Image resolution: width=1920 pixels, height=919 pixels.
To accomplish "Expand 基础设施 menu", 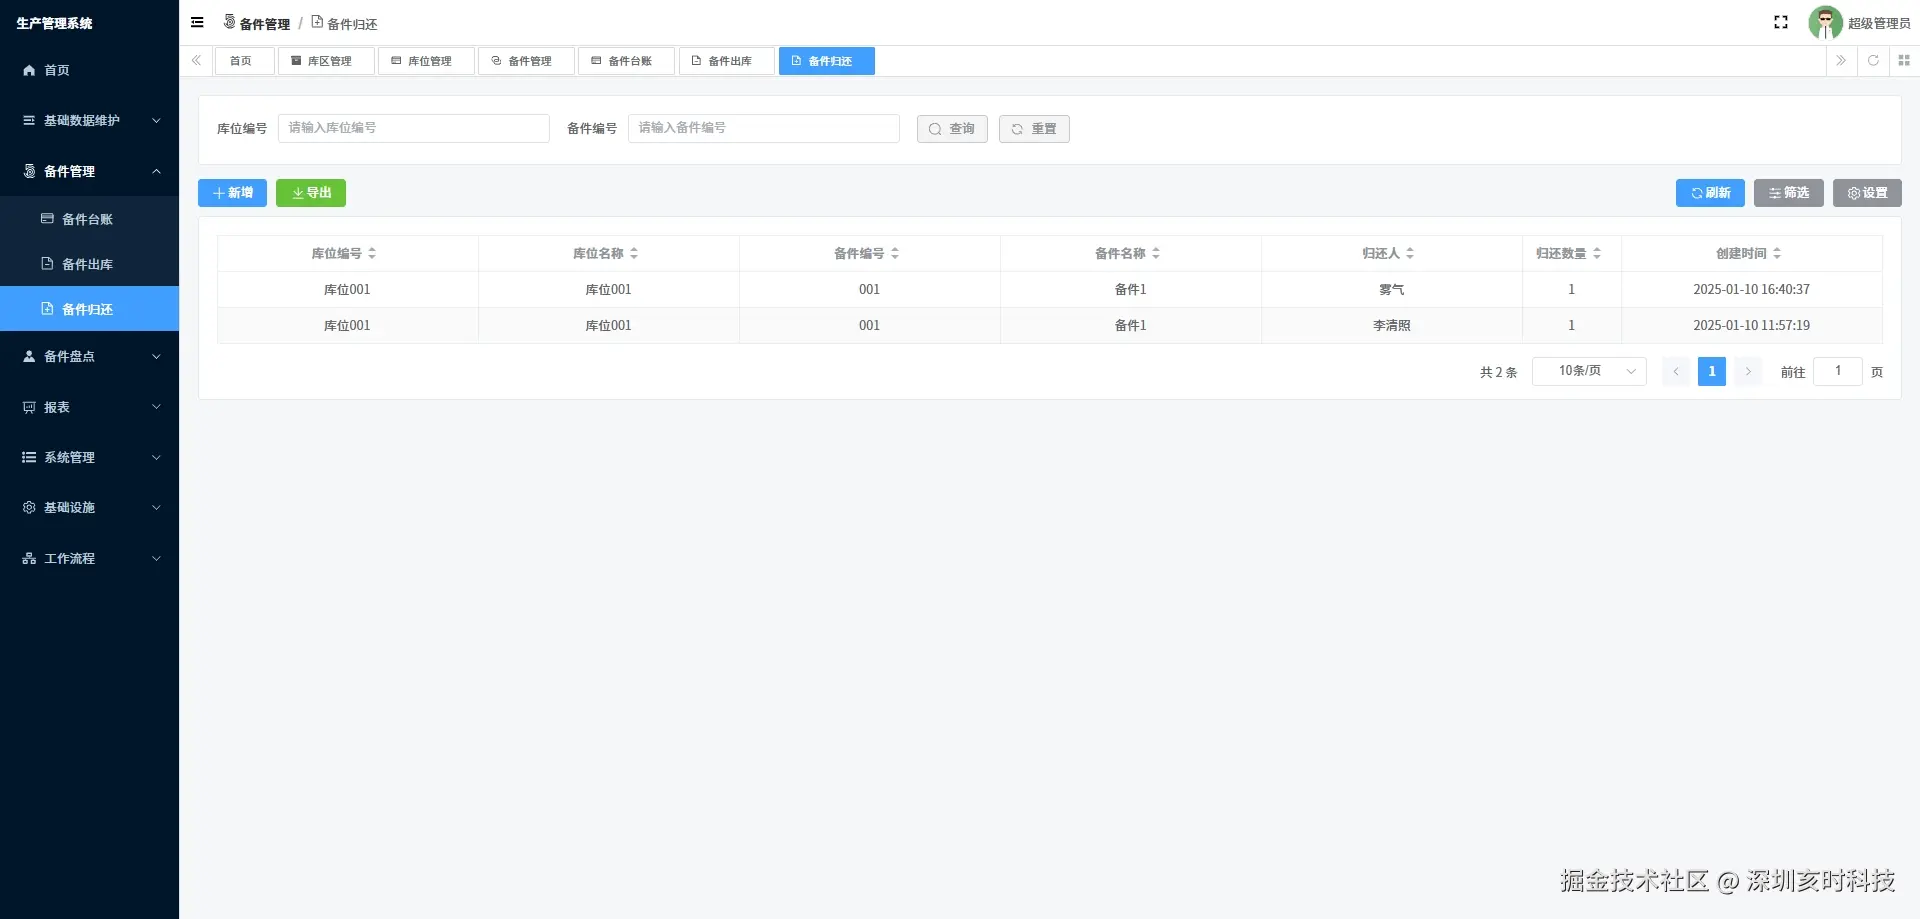I will click(x=89, y=507).
